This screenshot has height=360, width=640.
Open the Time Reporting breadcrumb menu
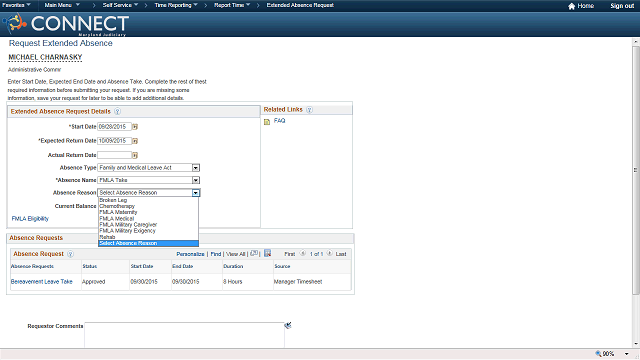tap(176, 5)
